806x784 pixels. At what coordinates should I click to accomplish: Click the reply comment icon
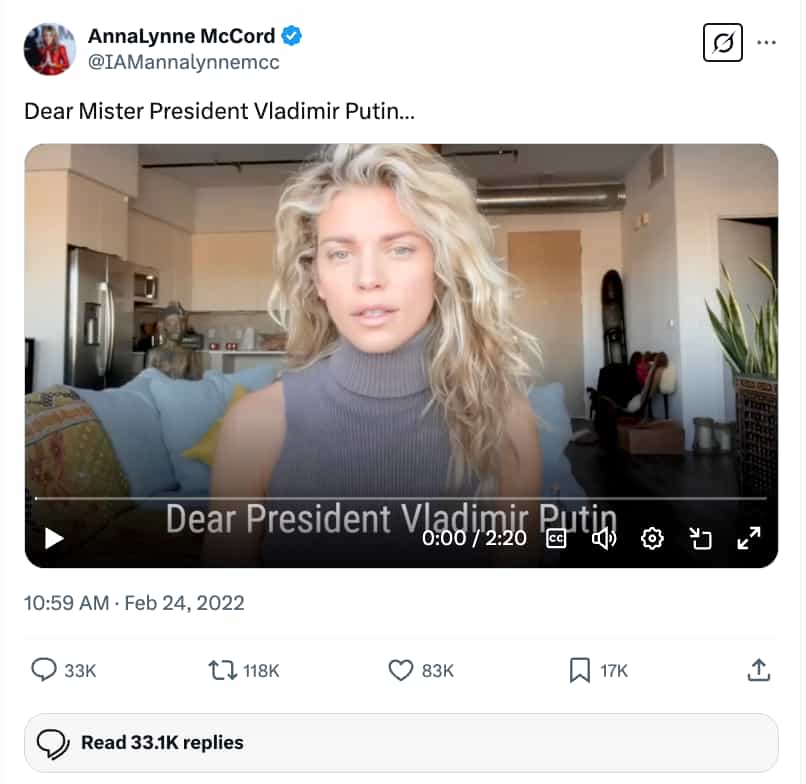[x=44, y=670]
